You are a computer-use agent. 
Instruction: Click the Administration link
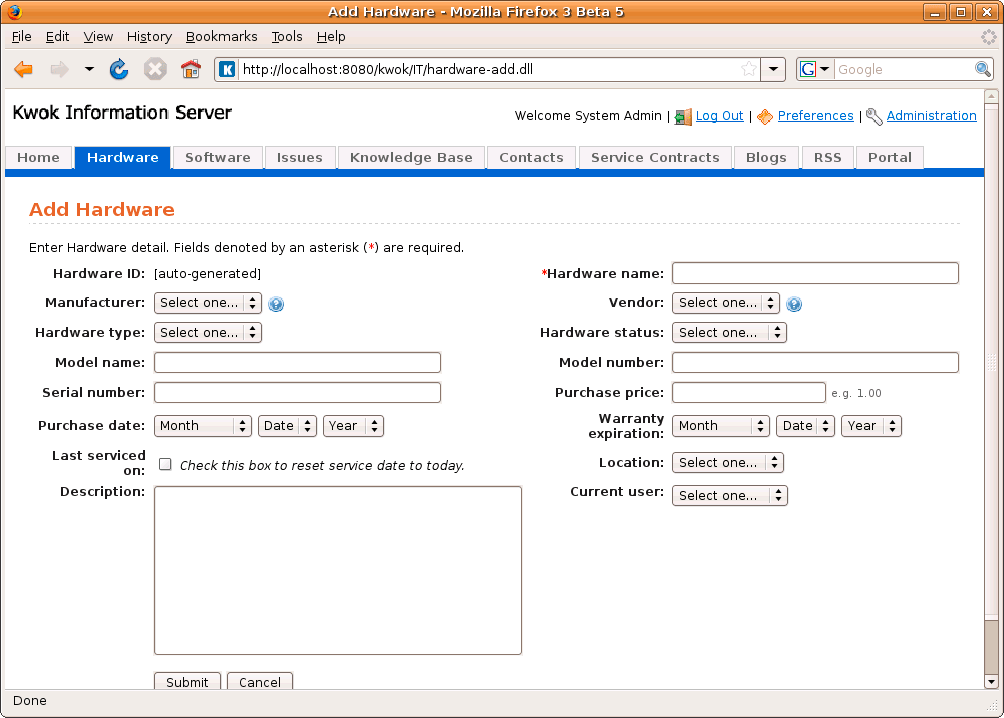[931, 116]
